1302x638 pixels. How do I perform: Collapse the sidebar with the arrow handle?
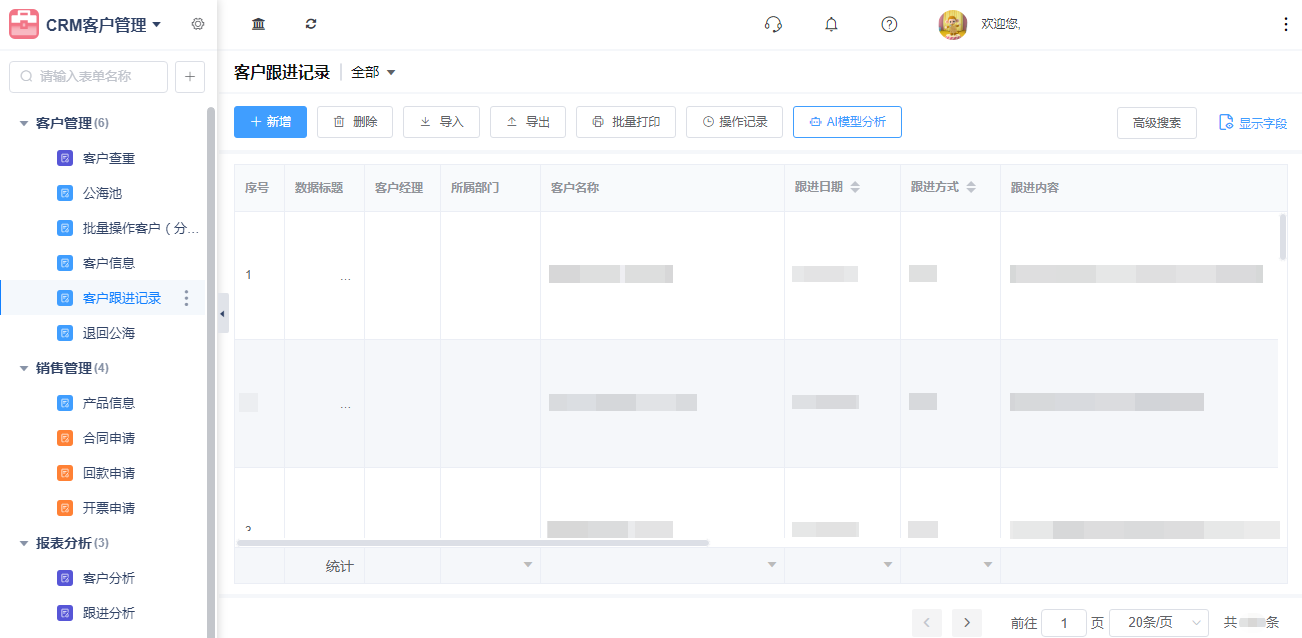tap(223, 313)
